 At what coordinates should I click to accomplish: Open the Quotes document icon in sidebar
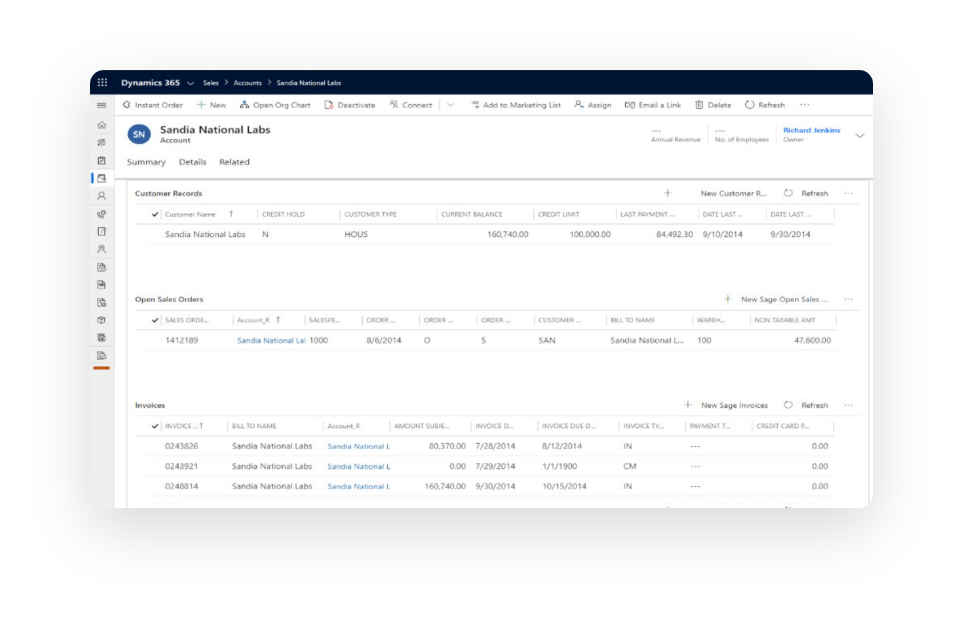[102, 267]
